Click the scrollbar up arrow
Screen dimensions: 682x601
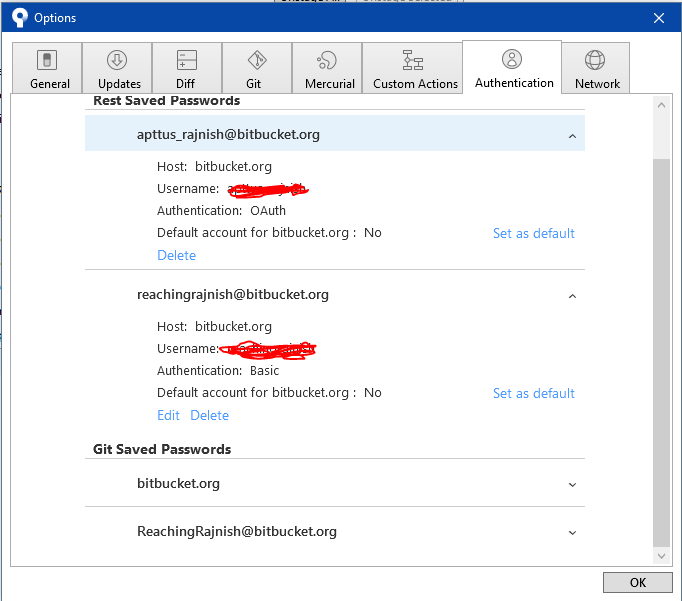(661, 105)
